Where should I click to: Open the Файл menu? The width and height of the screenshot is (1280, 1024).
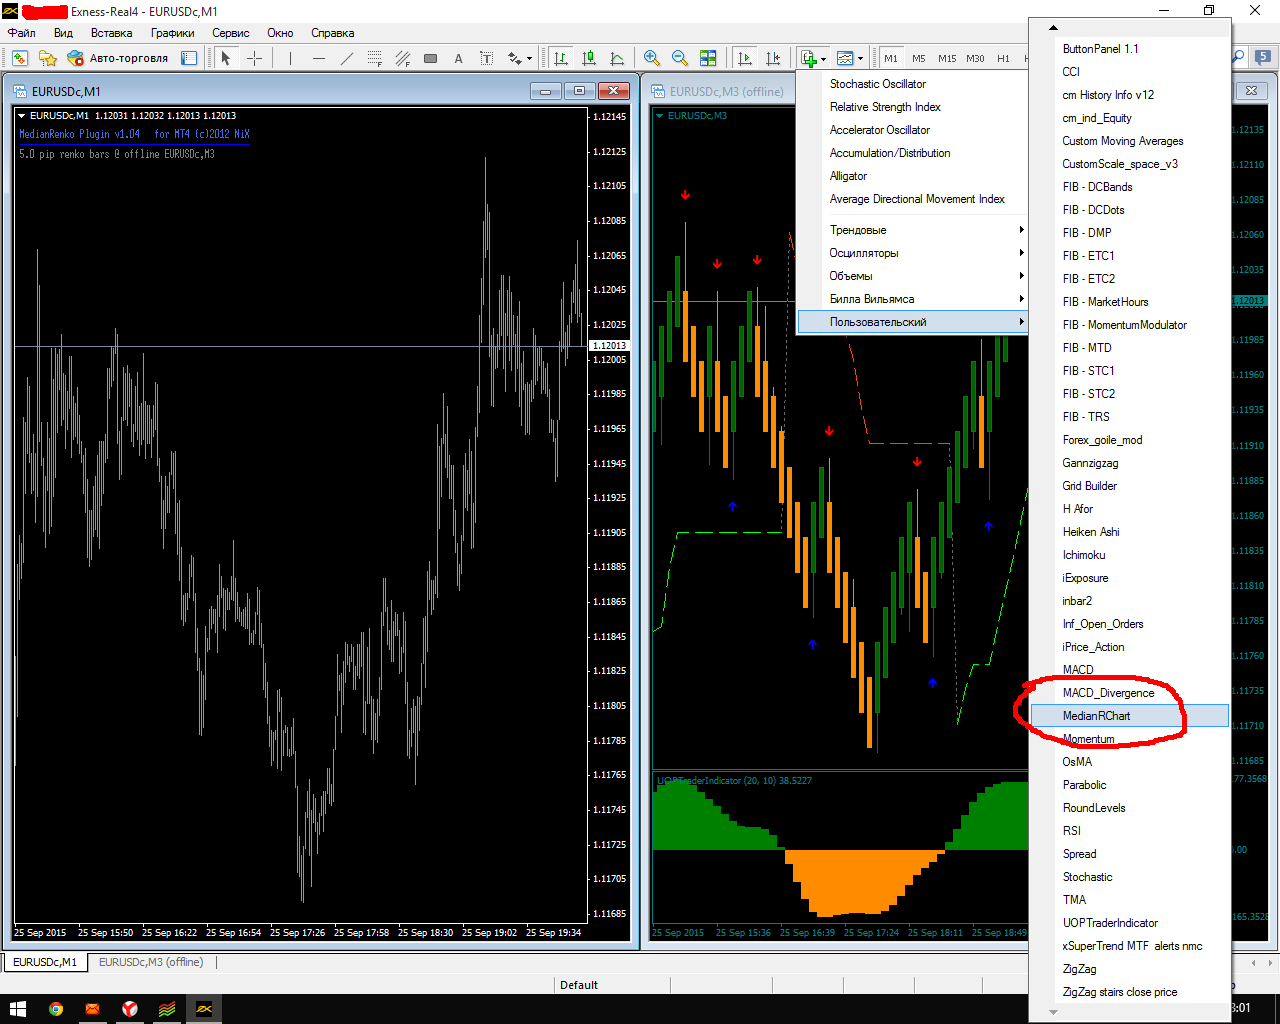pos(22,33)
